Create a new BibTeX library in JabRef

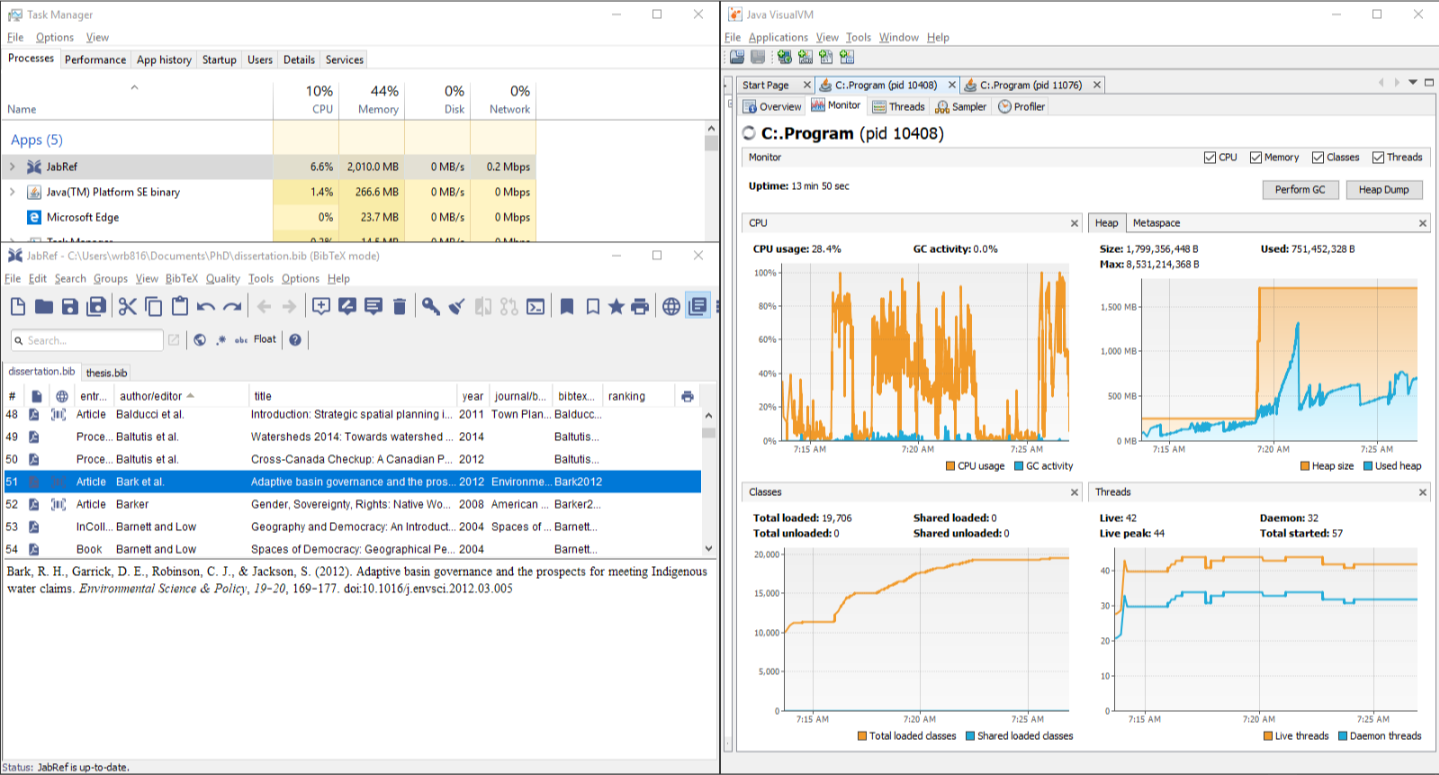point(17,307)
